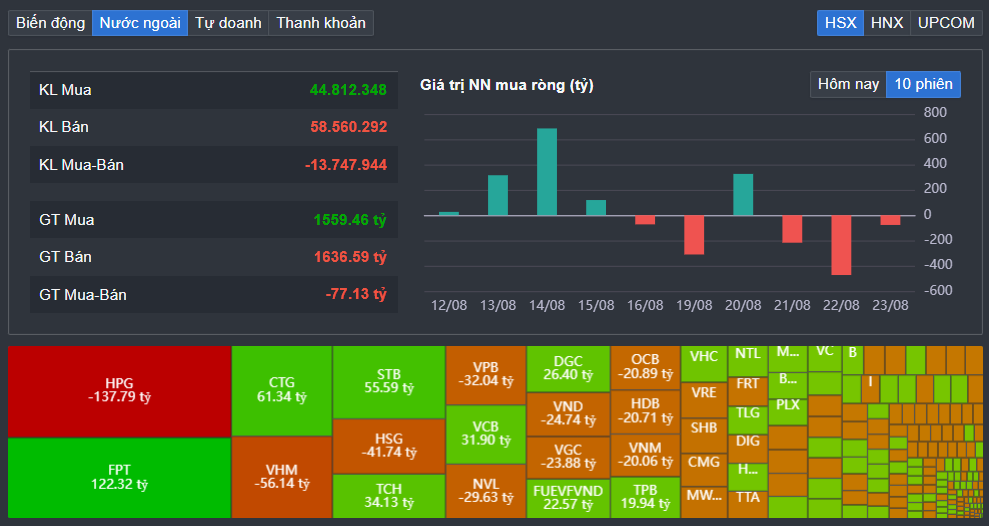Click the red HPG treemap tile
This screenshot has height=526, width=989.
point(119,391)
